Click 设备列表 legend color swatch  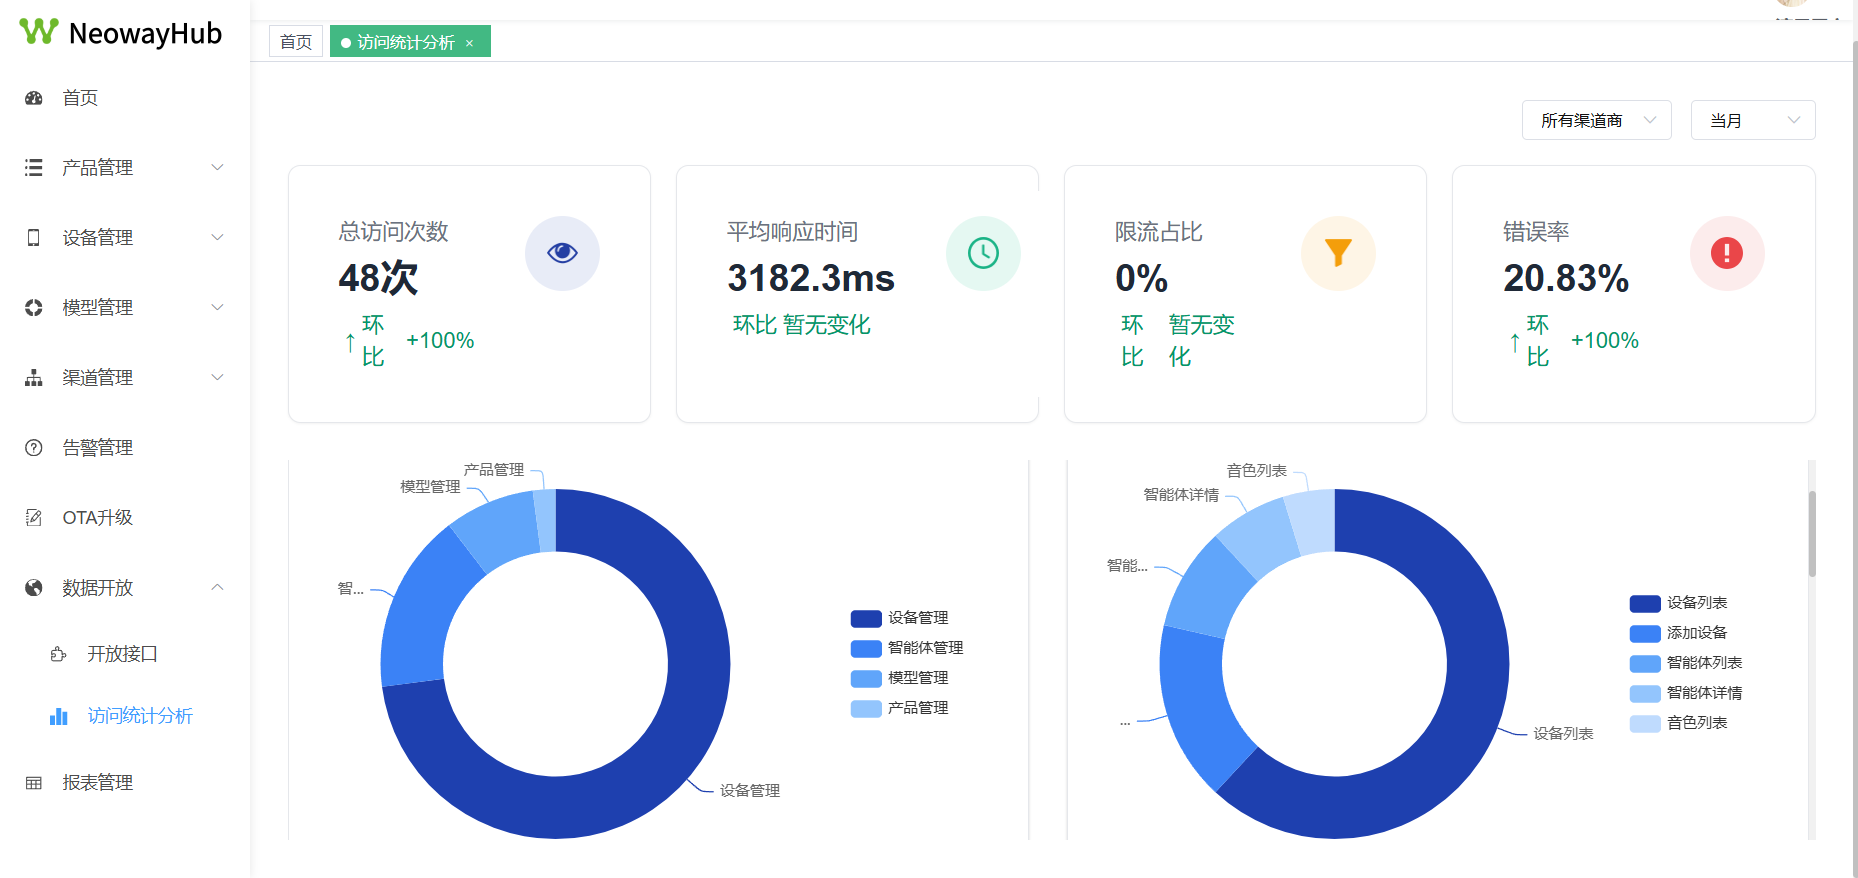[1645, 603]
